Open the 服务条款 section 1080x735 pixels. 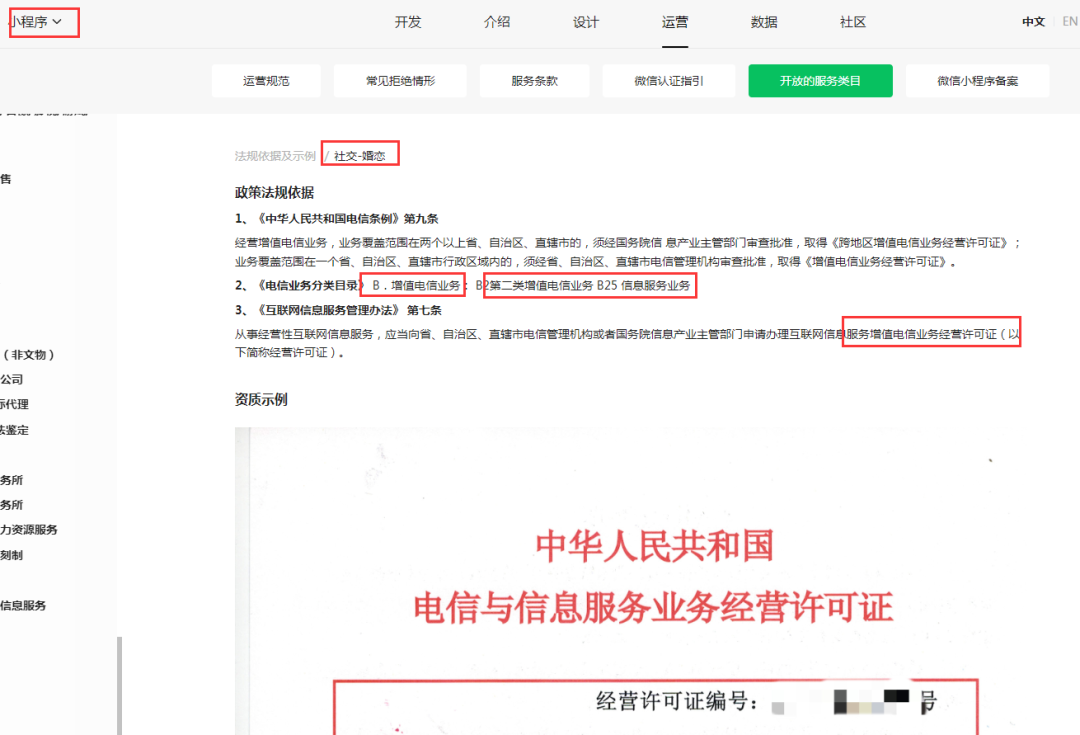click(x=534, y=81)
